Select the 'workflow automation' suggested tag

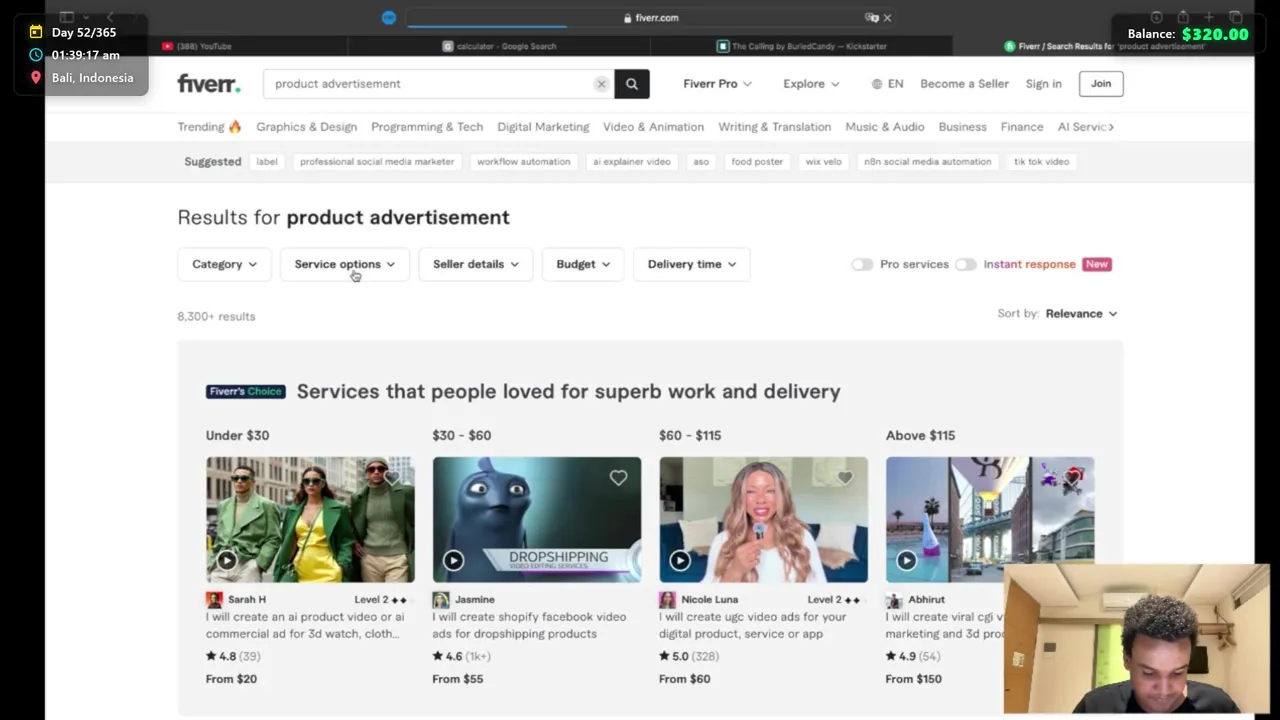tap(523, 161)
